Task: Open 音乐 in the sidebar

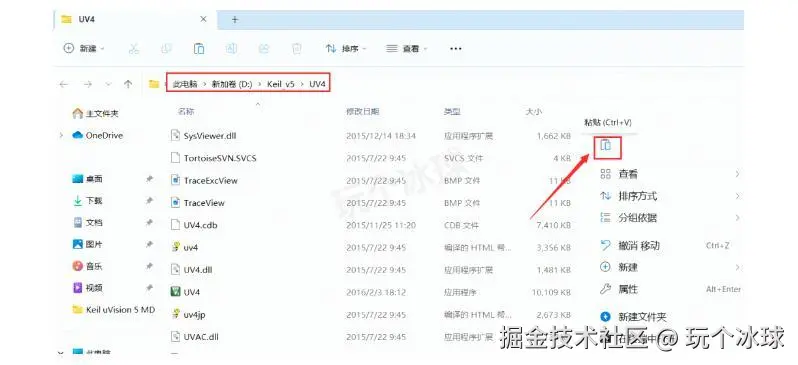Action: click(x=88, y=266)
